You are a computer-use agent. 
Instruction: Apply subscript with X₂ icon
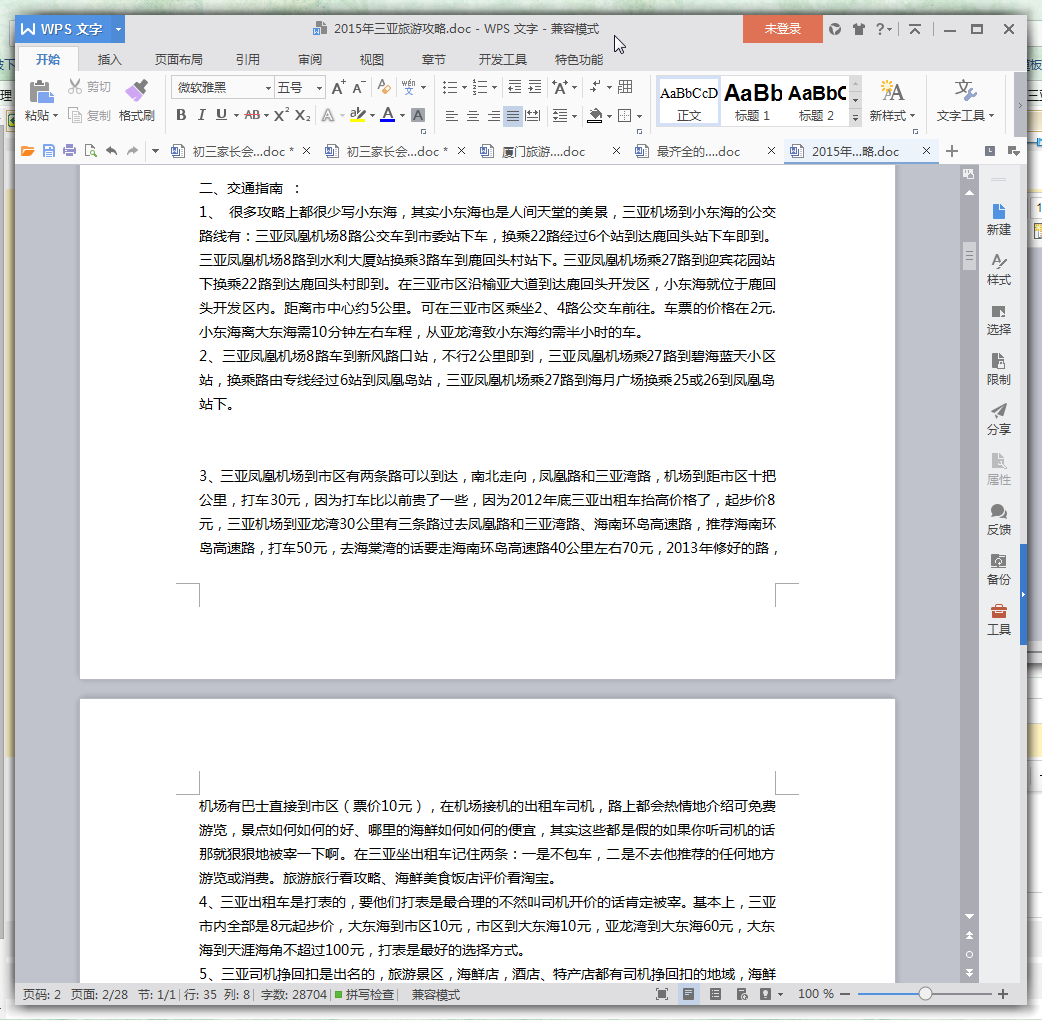(x=302, y=115)
